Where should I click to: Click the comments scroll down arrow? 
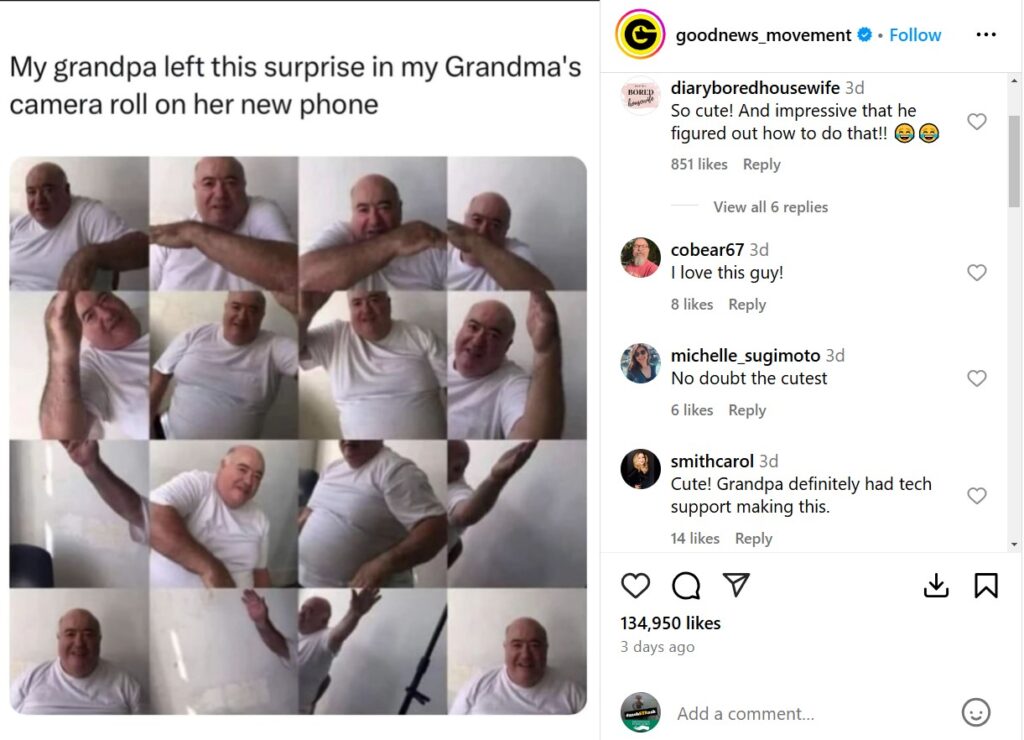tap(1014, 544)
